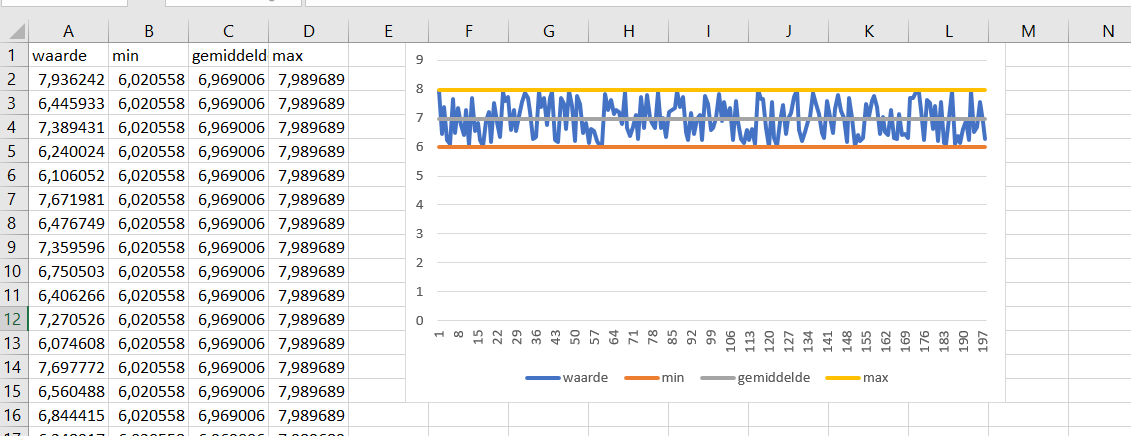Select column M header

pos(1029,31)
